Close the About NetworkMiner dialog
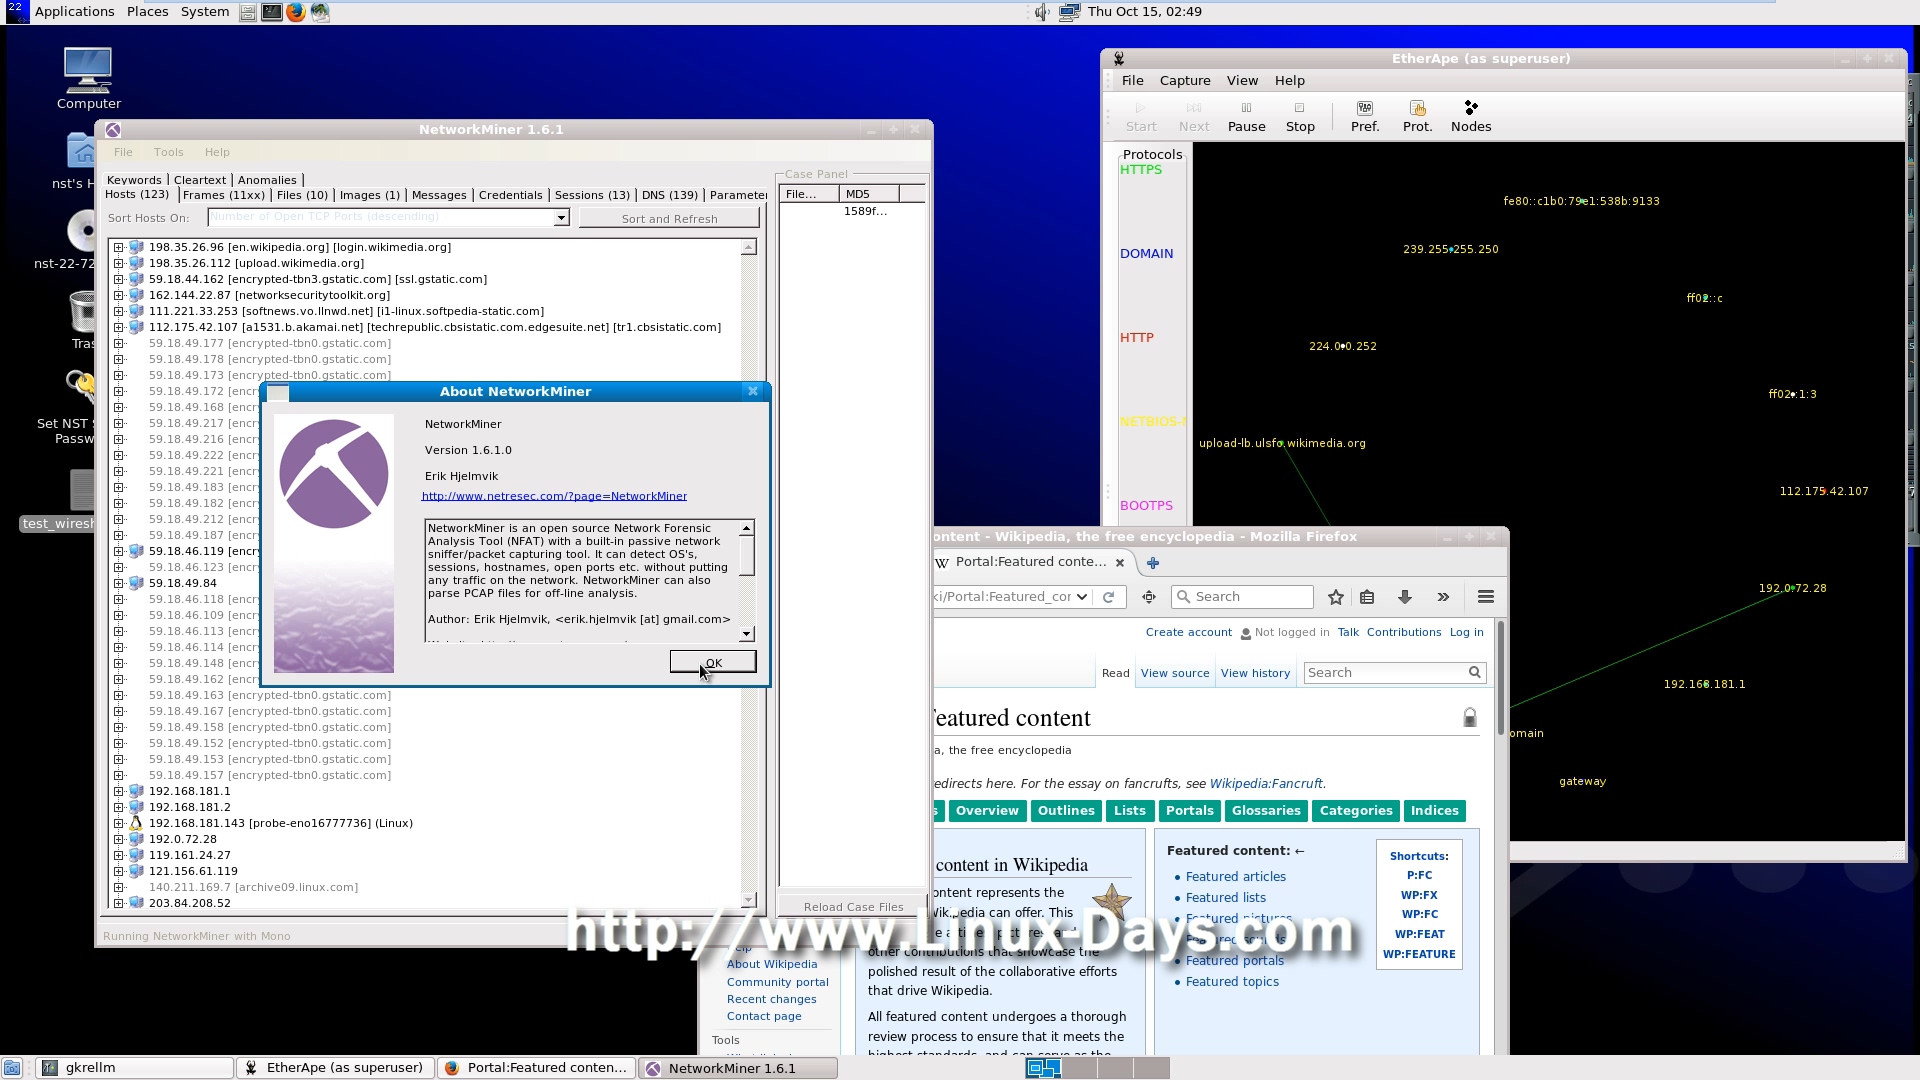Image resolution: width=1920 pixels, height=1080 pixels. 753,391
